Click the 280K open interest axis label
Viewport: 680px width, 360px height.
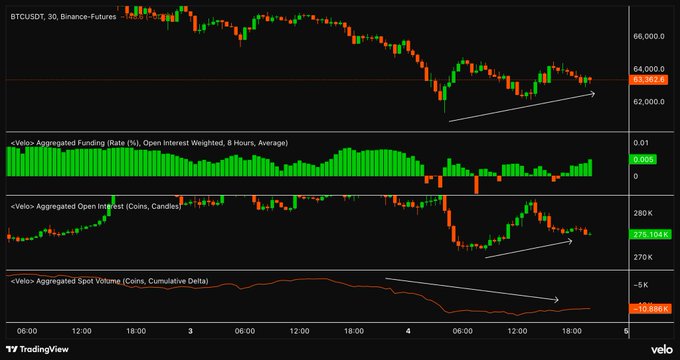644,213
